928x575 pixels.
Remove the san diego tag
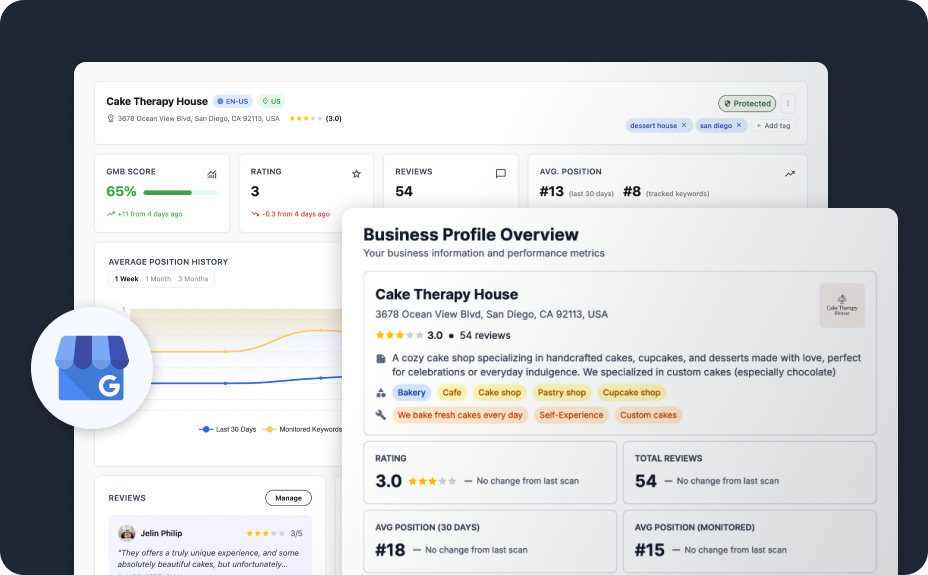coord(739,125)
